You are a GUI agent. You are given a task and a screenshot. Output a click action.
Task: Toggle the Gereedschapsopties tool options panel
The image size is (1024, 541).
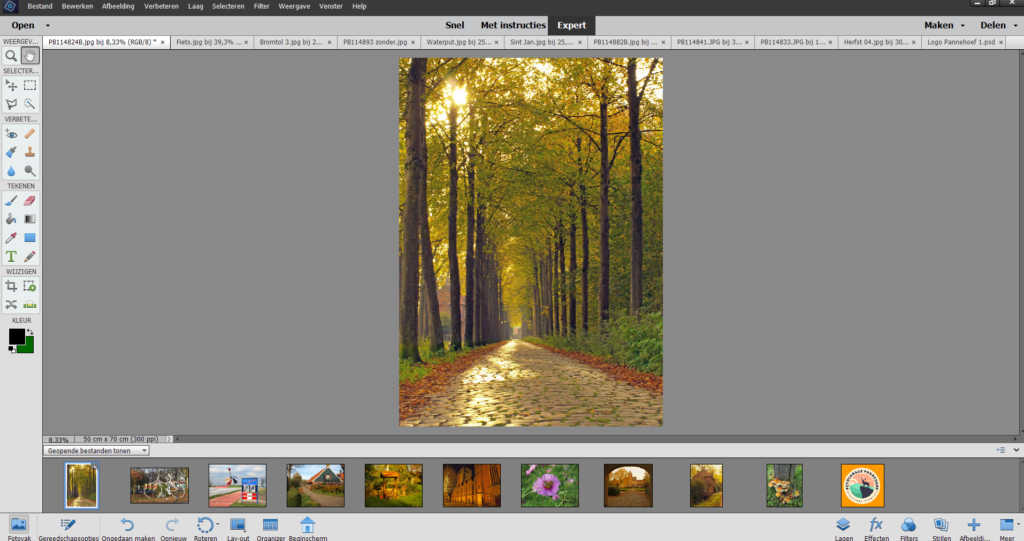click(x=68, y=527)
